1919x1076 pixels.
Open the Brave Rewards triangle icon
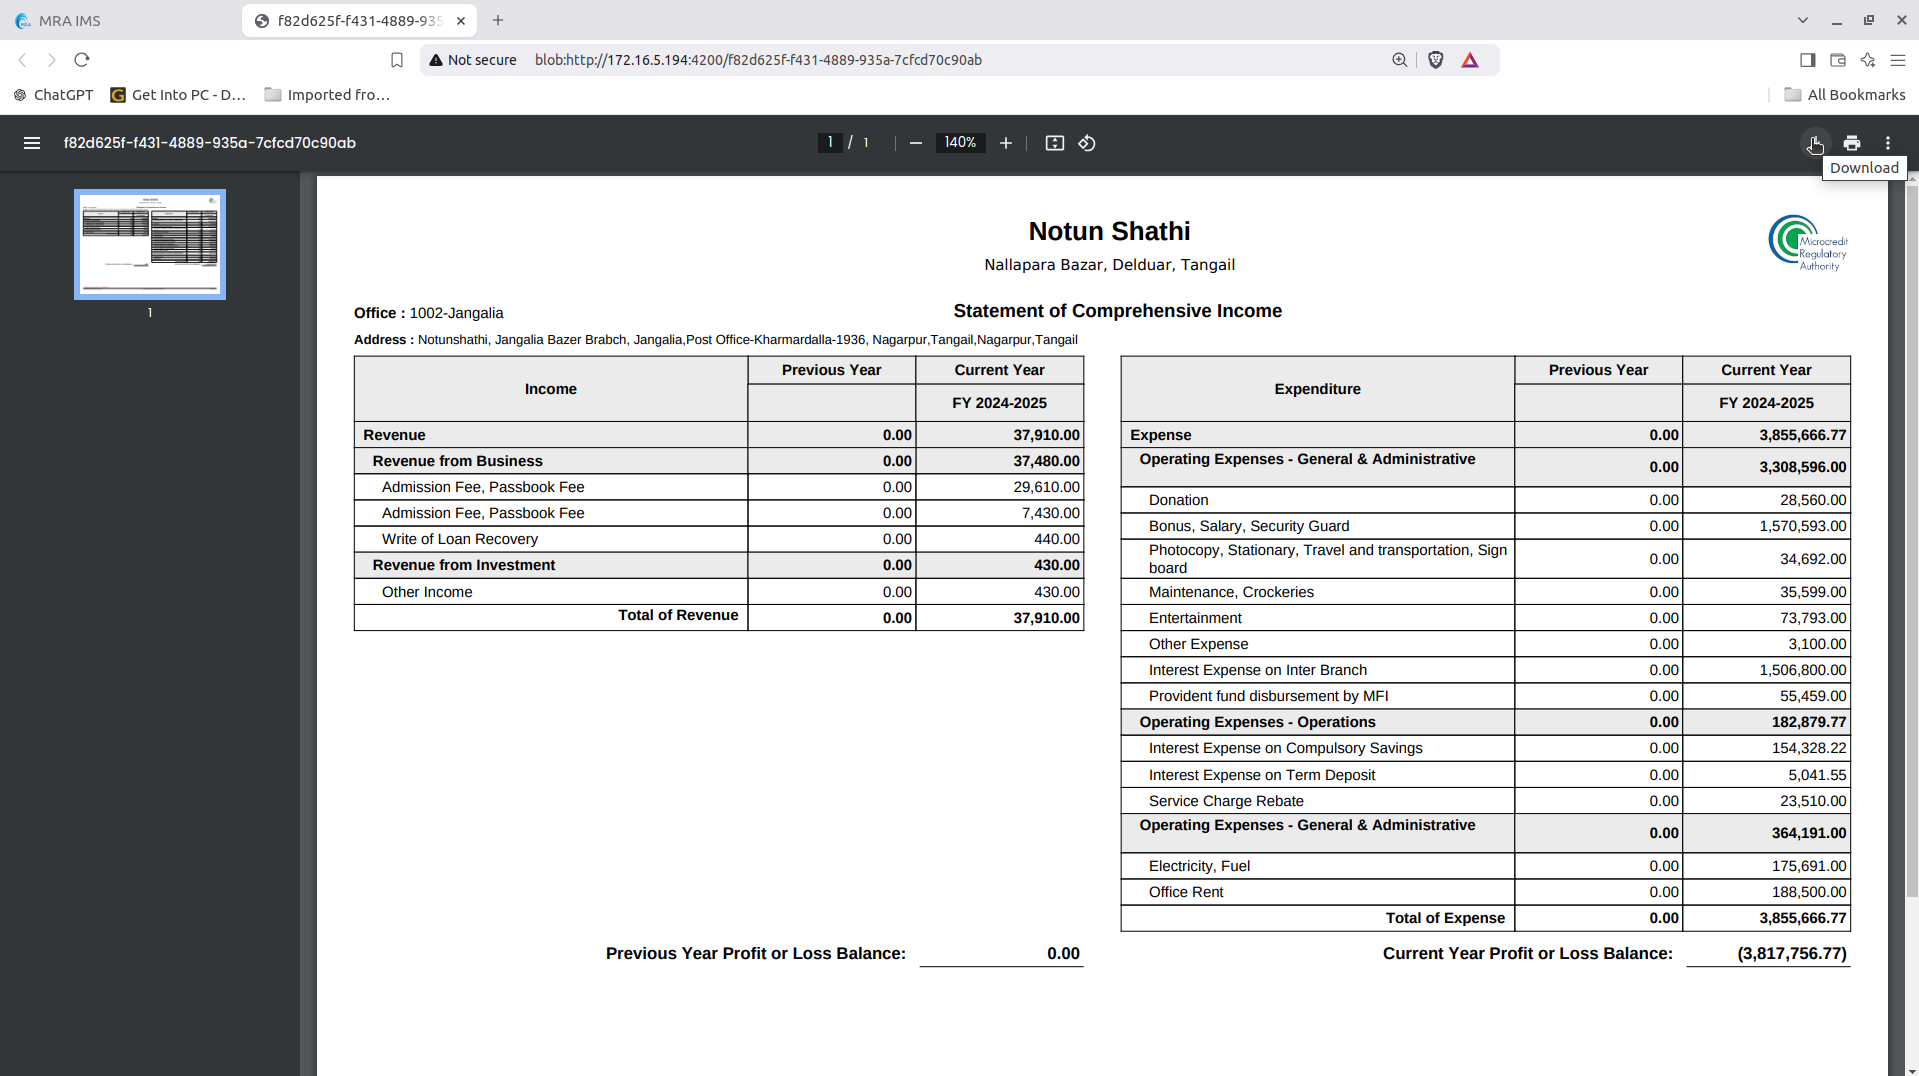pos(1470,60)
